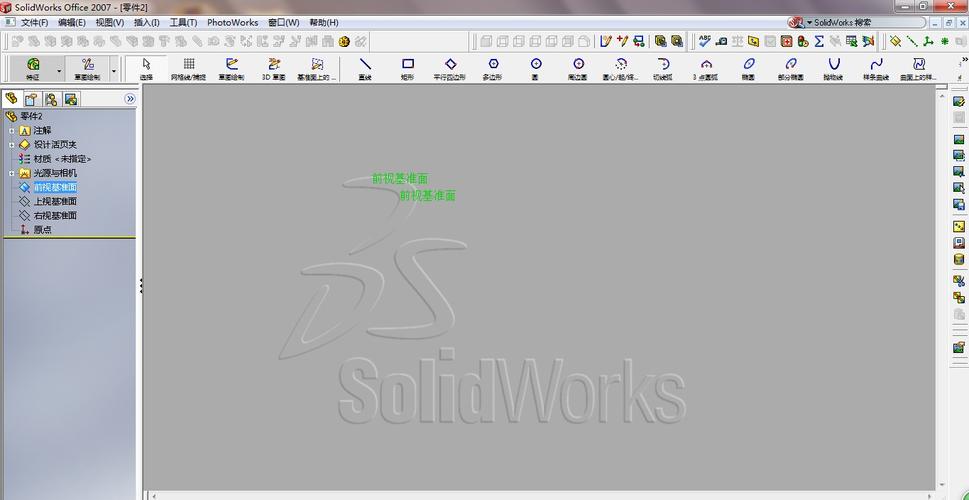This screenshot has height=500, width=969.
Task: Select the centerpoint arc tool
Action: pyautogui.click(x=621, y=68)
